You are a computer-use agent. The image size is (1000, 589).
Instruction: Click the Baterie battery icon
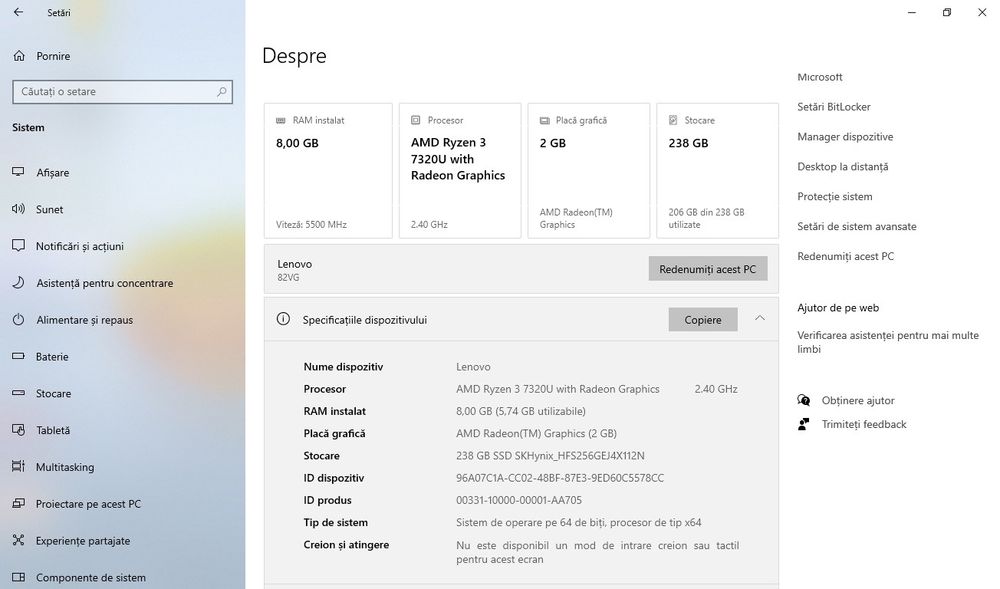pos(18,356)
